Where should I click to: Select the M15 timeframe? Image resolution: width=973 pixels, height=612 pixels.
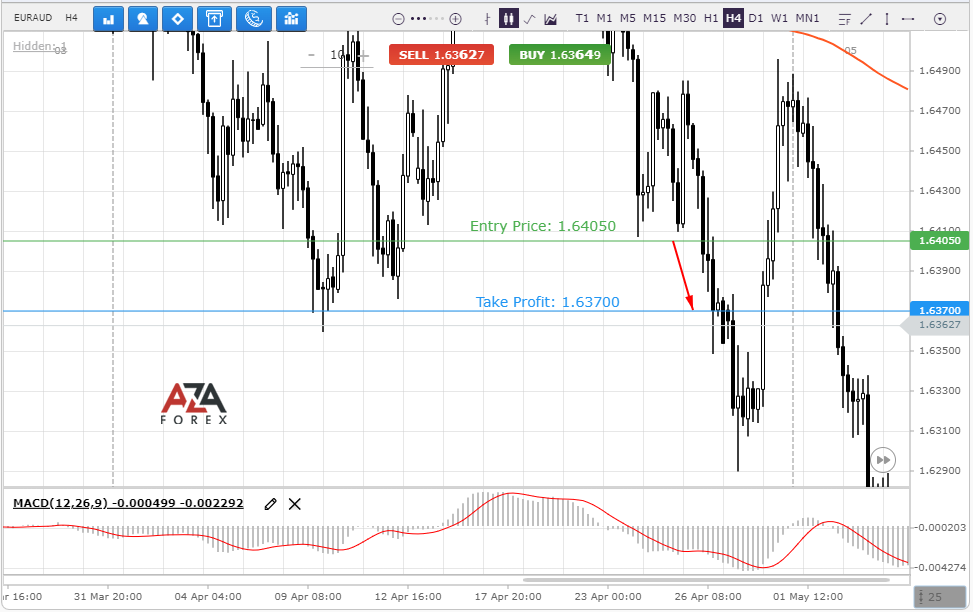(x=654, y=18)
